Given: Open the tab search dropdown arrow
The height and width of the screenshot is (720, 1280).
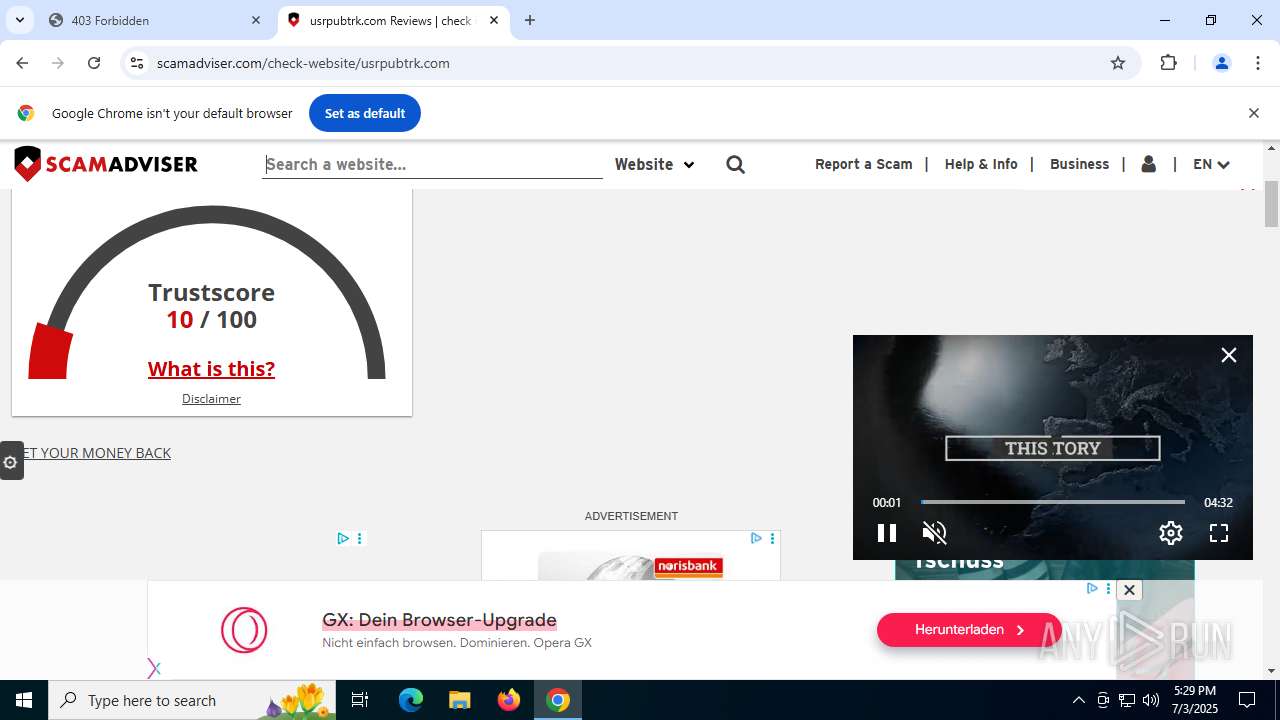Looking at the screenshot, I should (x=20, y=20).
